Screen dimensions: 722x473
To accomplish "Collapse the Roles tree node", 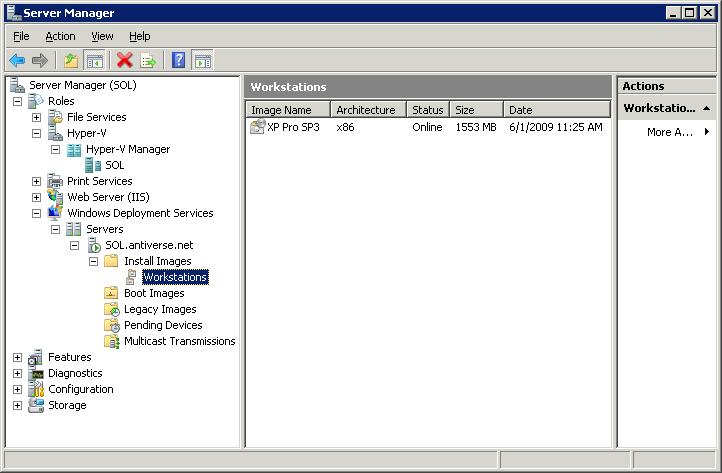I will click(17, 101).
